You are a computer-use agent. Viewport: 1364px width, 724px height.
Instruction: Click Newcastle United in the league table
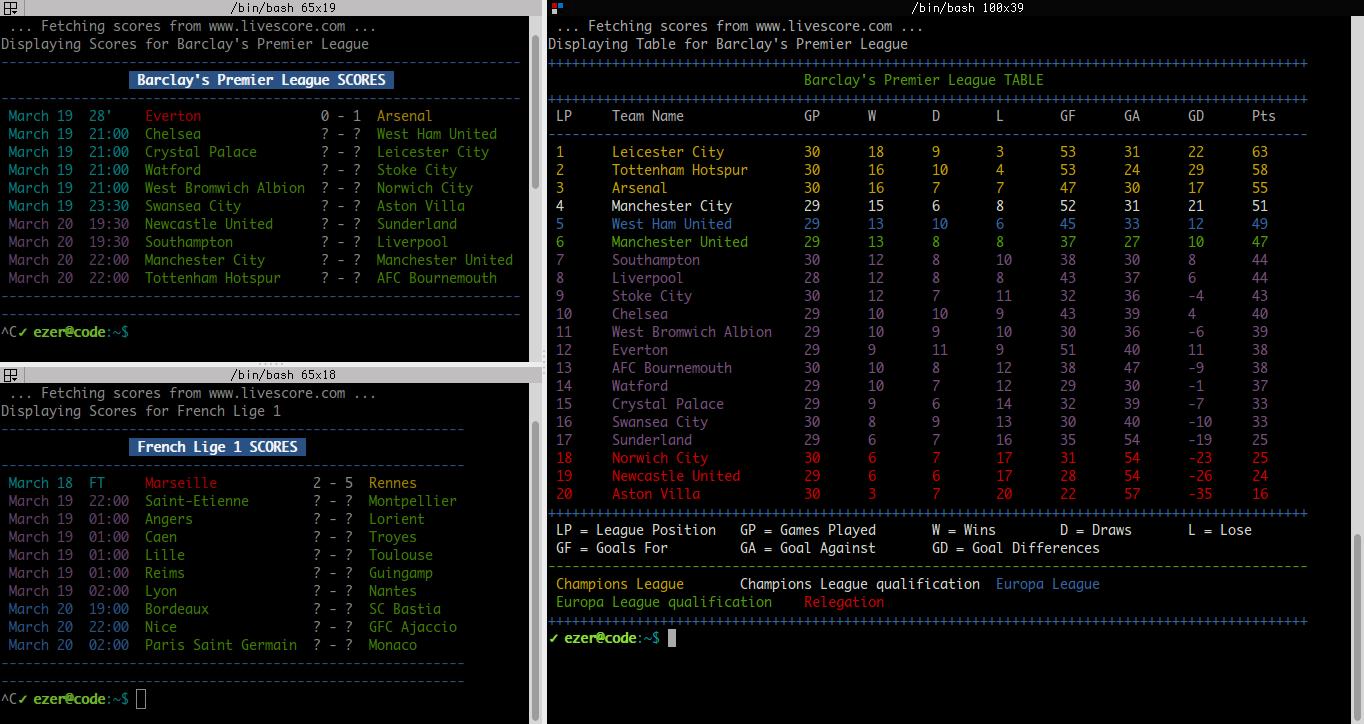676,476
